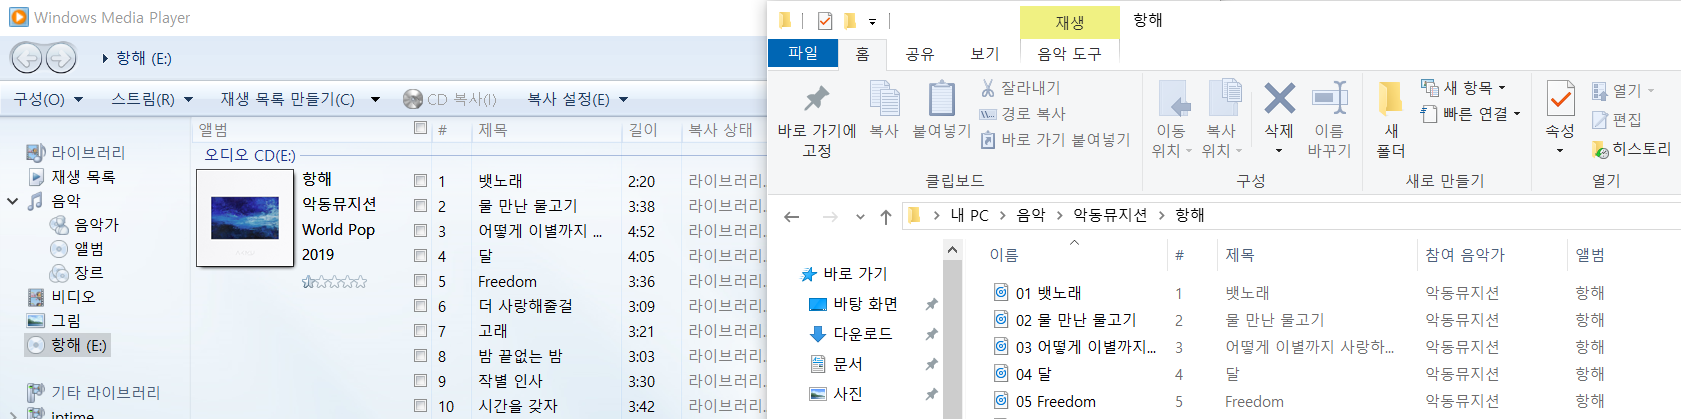
Task: Sort Media Player tracks by 길이 column
Action: (x=643, y=130)
